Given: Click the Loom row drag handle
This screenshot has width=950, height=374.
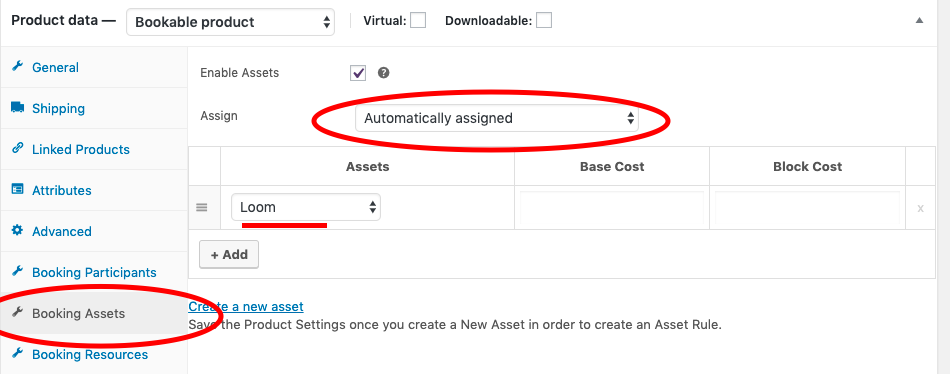Looking at the screenshot, I should tap(202, 207).
